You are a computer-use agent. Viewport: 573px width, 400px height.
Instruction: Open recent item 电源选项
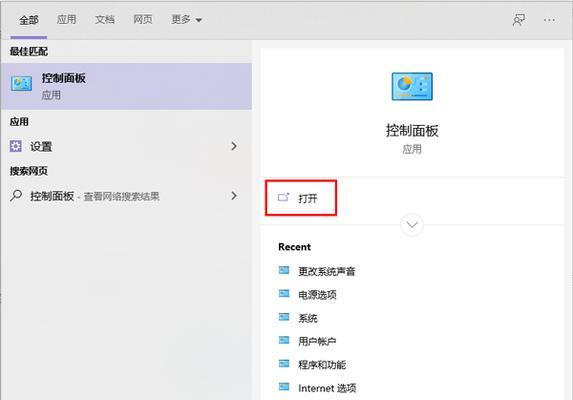(317, 295)
